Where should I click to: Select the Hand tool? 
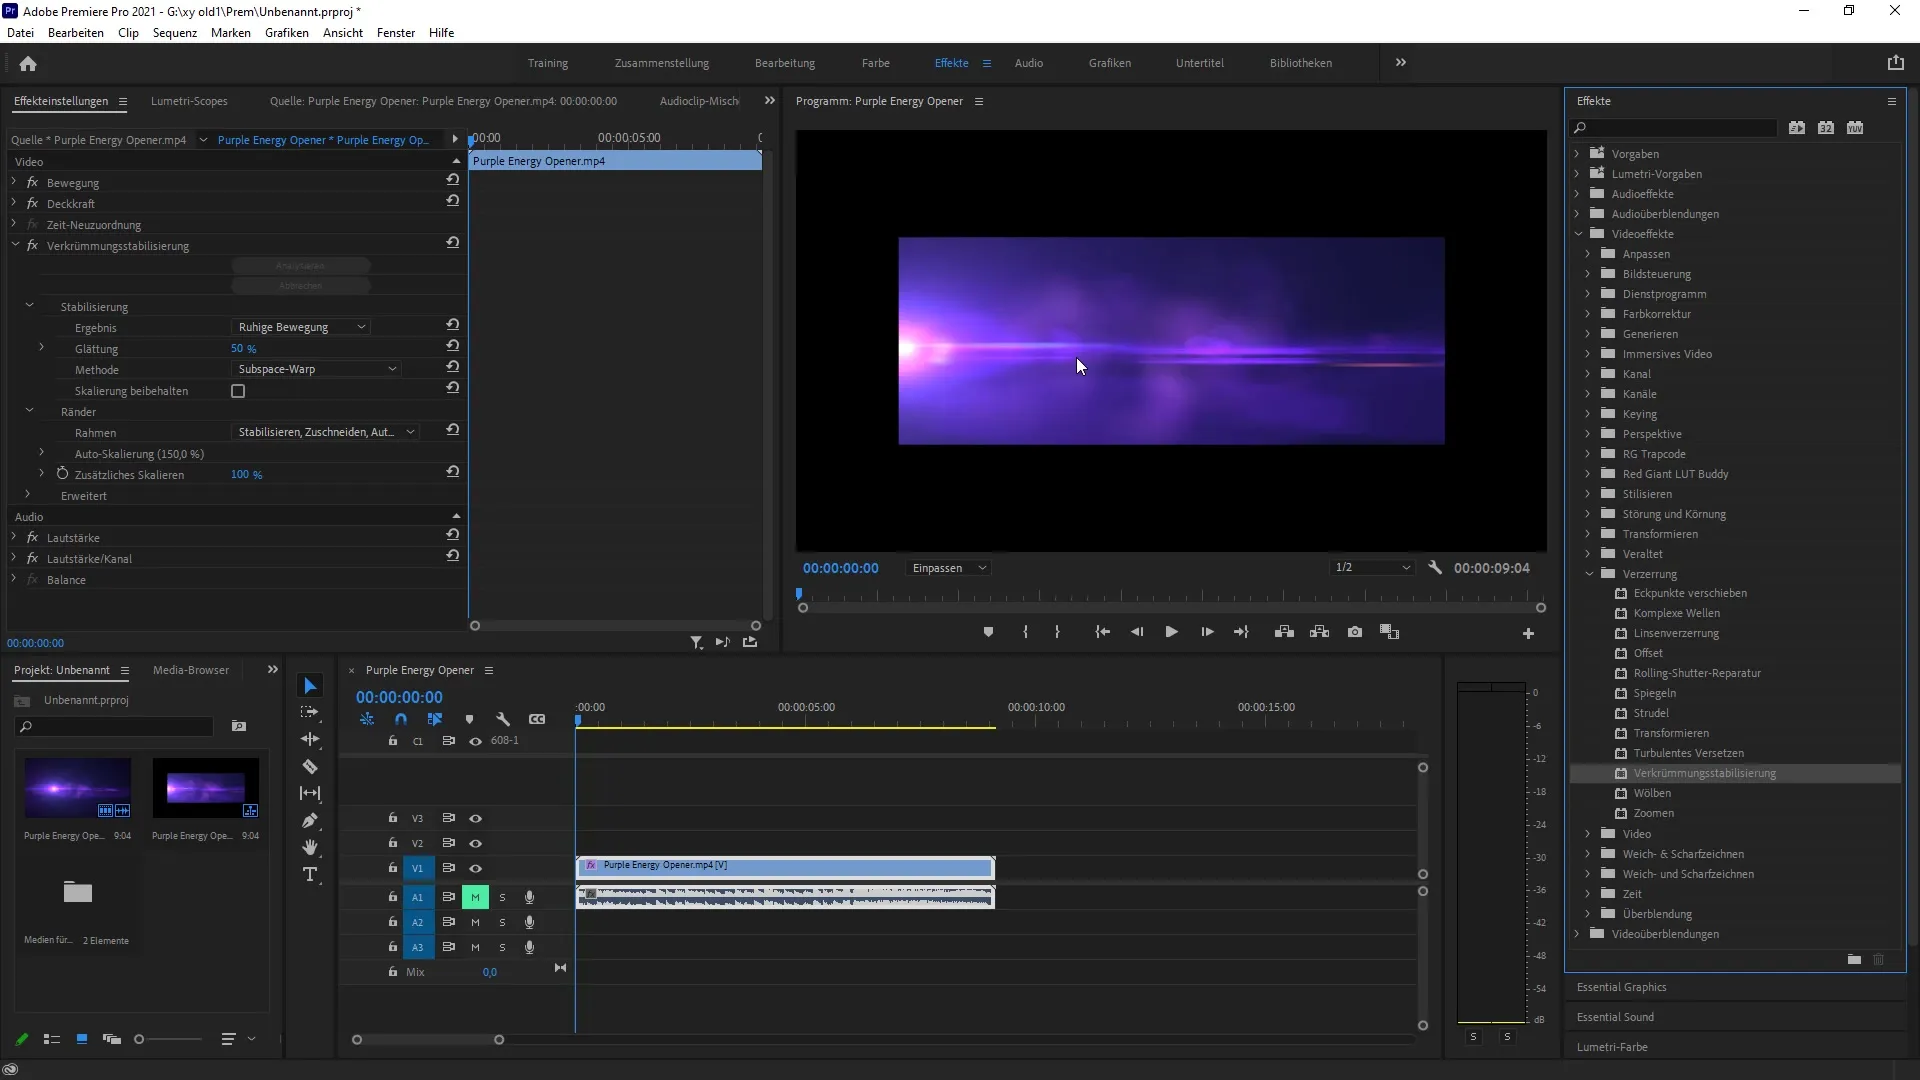[x=310, y=847]
